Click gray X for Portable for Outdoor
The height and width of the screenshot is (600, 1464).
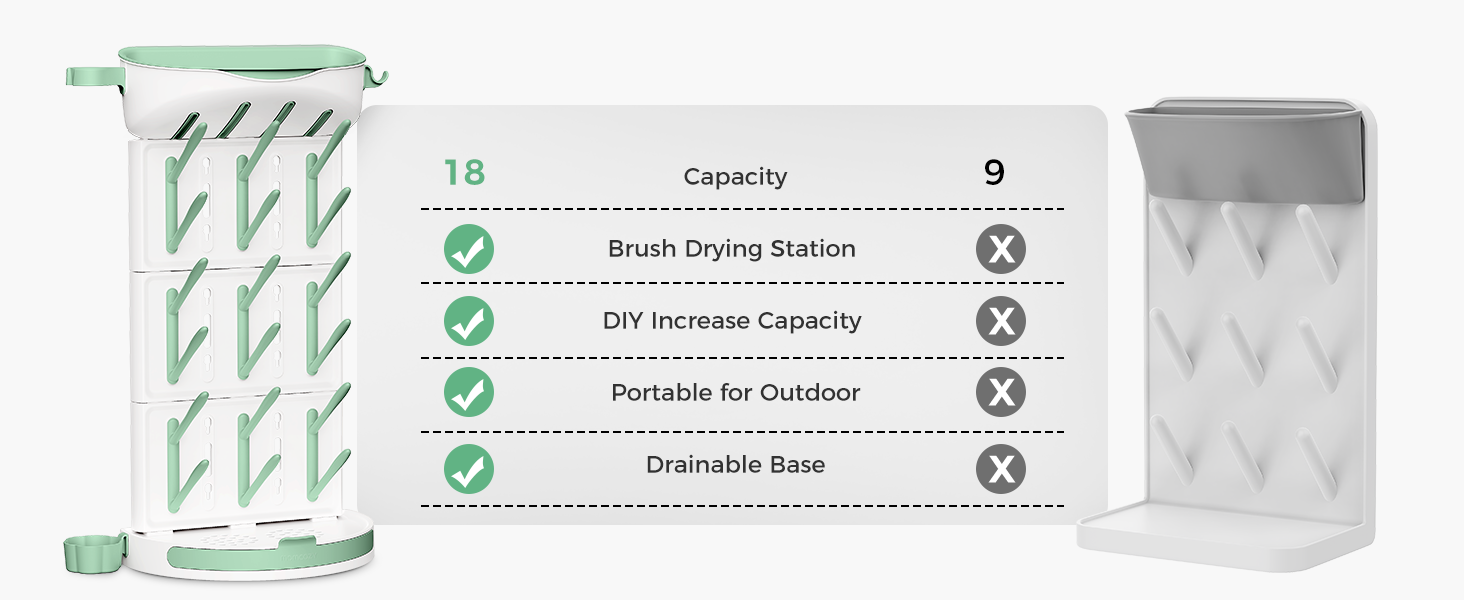(1001, 393)
